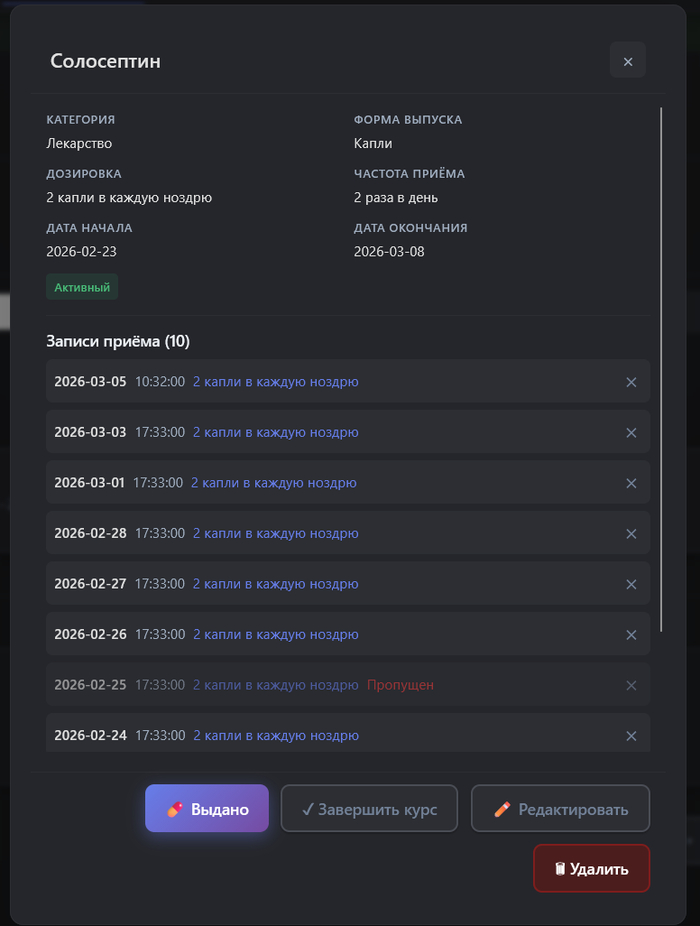The width and height of the screenshot is (700, 926).
Task: Delete the 2026-02-27 intake record
Action: [631, 584]
